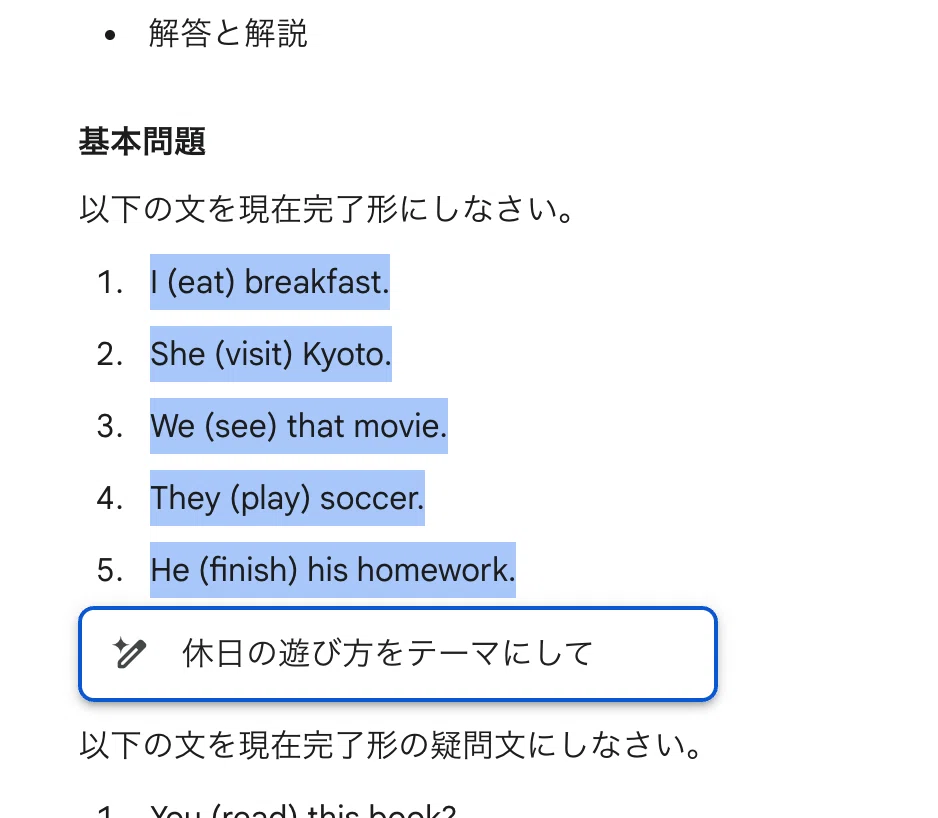This screenshot has height=818, width=938.
Task: Click the sentence They (play) soccer.
Action: [287, 498]
